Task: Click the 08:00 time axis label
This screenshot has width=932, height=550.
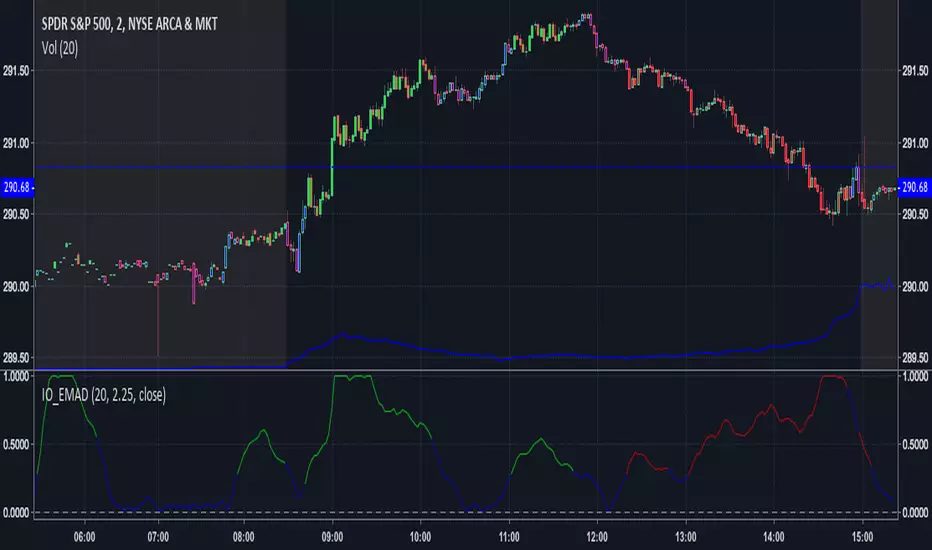Action: (244, 537)
